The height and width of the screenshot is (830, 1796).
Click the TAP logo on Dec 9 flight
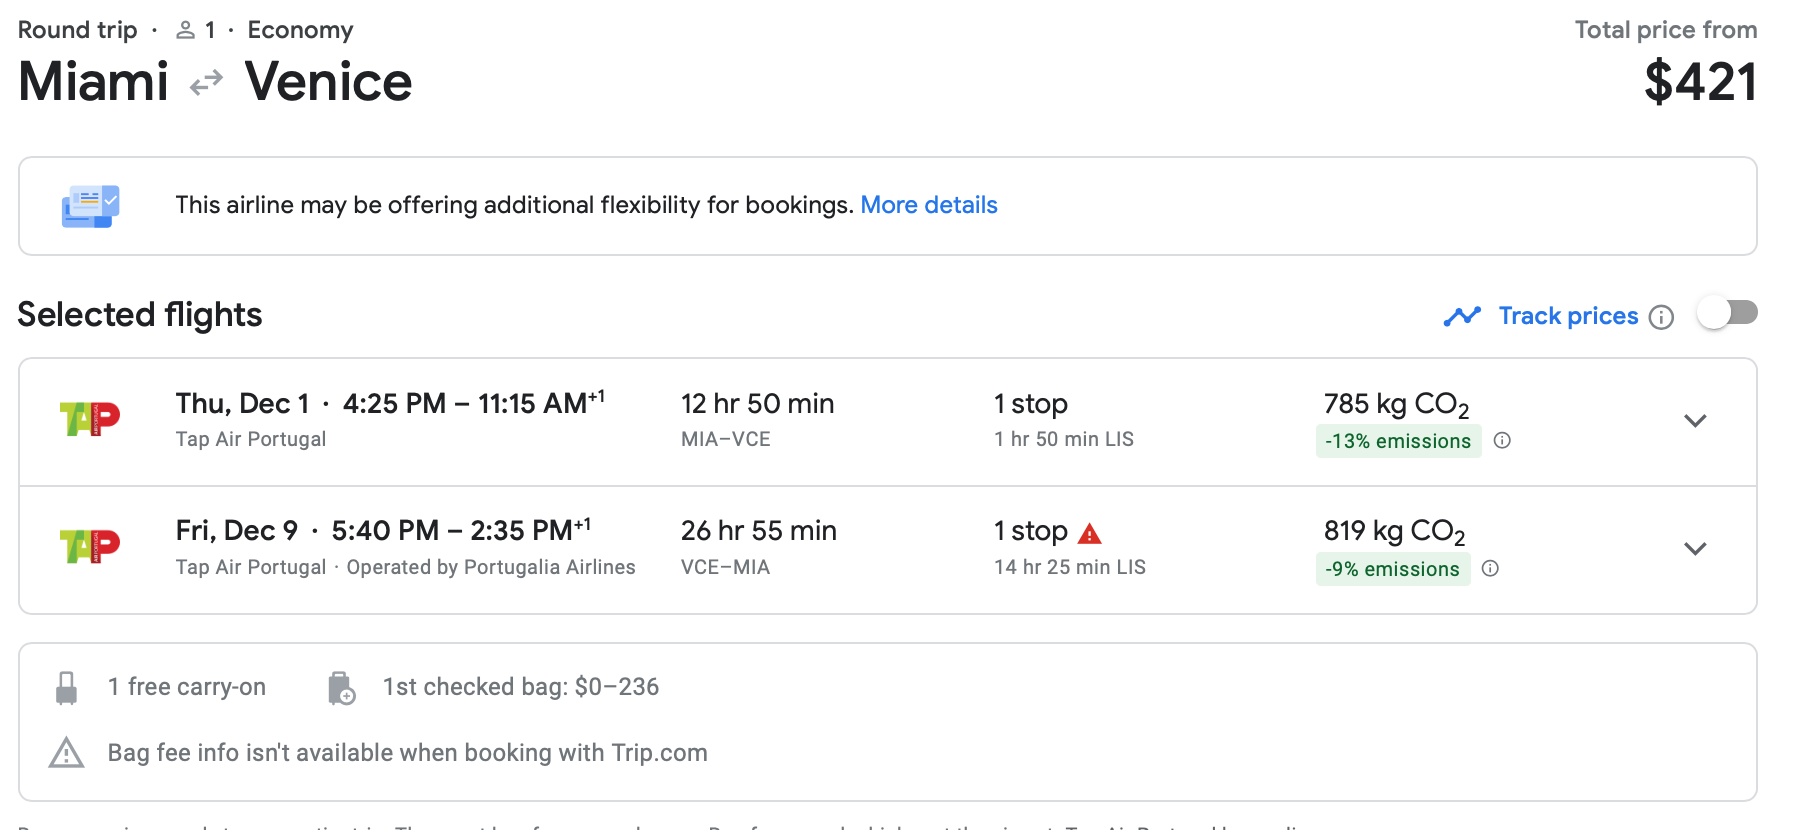pyautogui.click(x=90, y=546)
